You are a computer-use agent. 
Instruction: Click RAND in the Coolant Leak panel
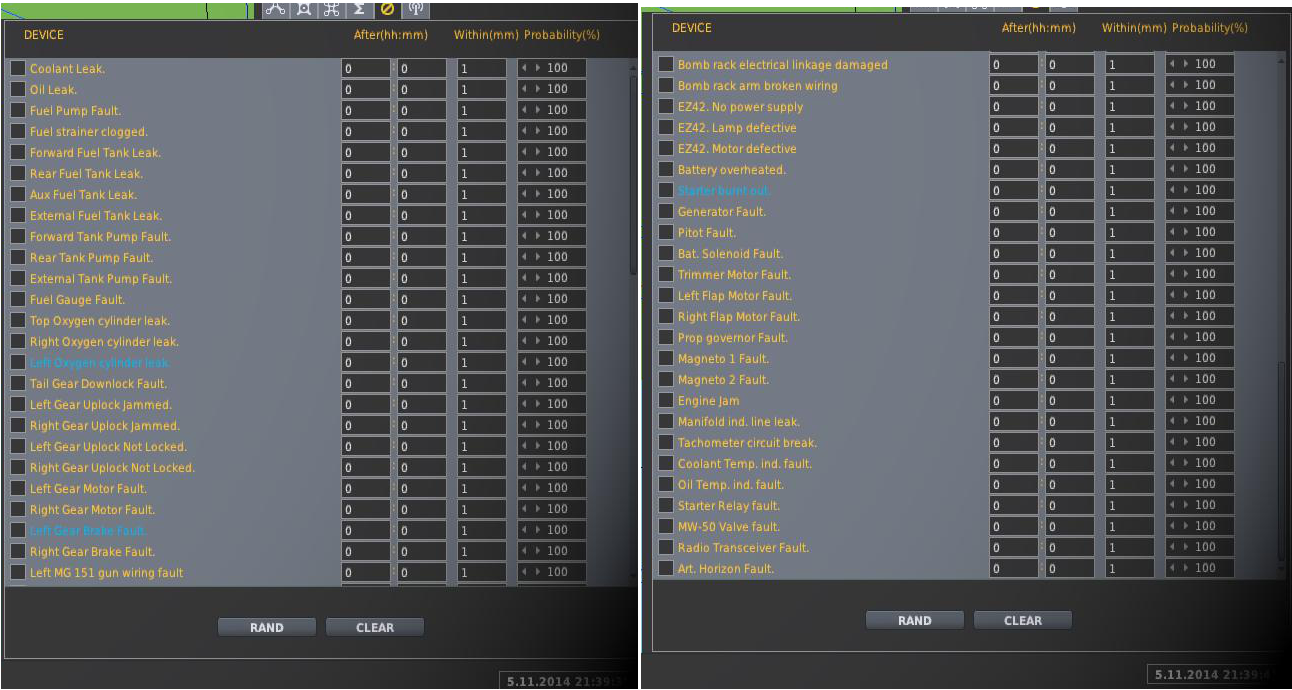(x=267, y=627)
